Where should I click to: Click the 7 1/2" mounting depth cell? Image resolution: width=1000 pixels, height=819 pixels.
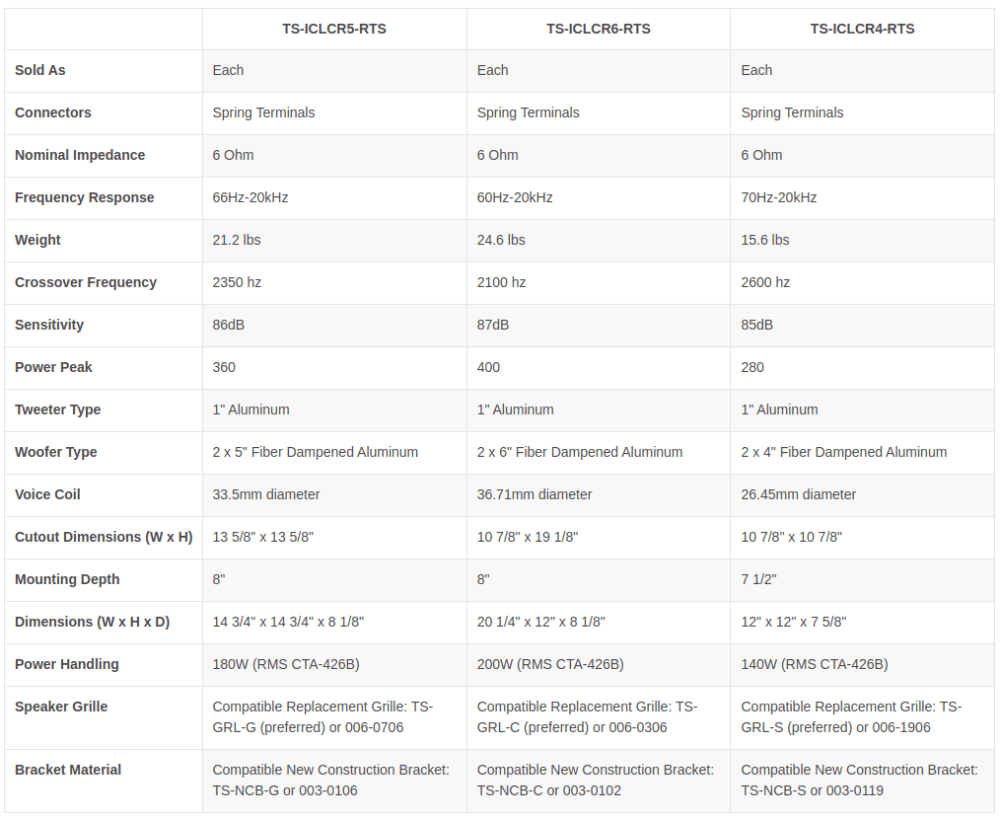point(758,579)
